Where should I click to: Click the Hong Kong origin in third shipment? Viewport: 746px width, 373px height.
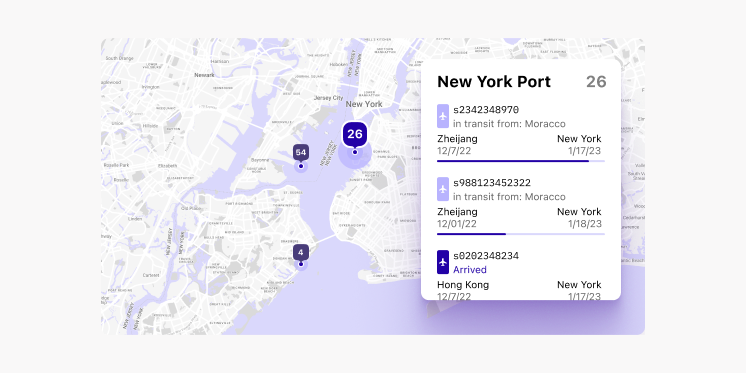point(463,285)
